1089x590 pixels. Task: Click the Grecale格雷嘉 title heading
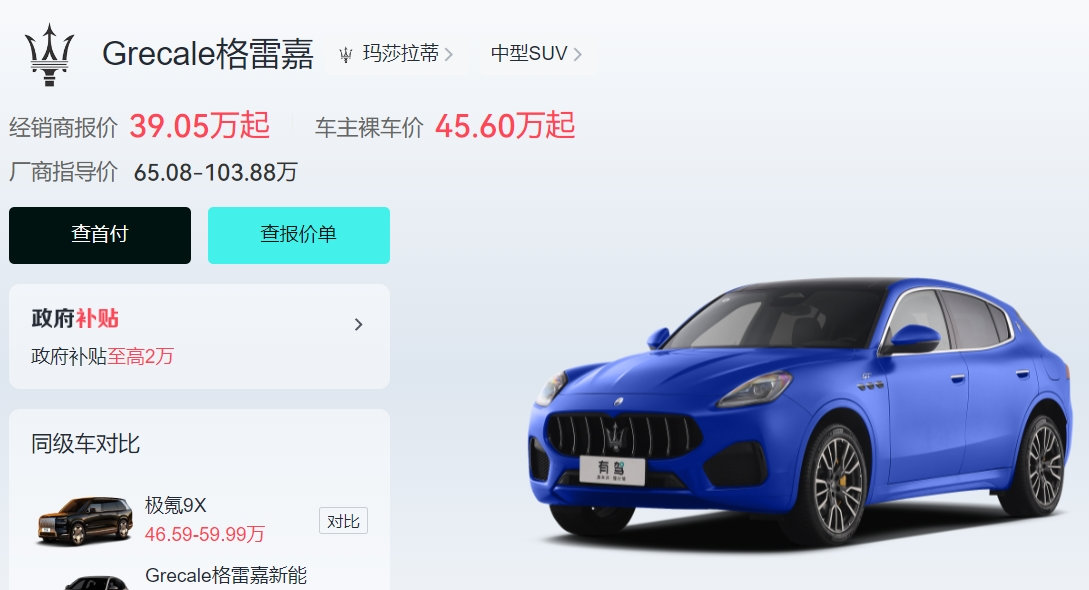pyautogui.click(x=208, y=53)
